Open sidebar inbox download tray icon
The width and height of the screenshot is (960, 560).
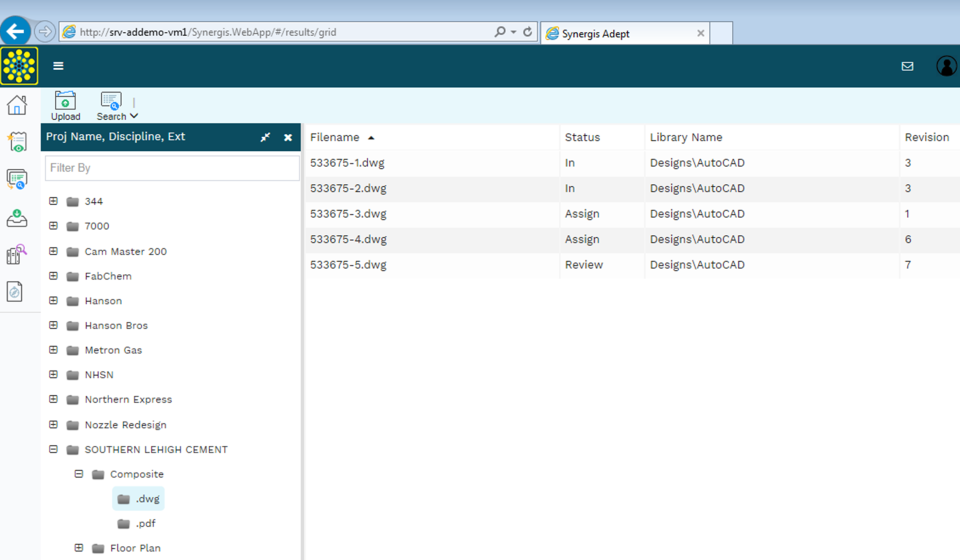(17, 218)
